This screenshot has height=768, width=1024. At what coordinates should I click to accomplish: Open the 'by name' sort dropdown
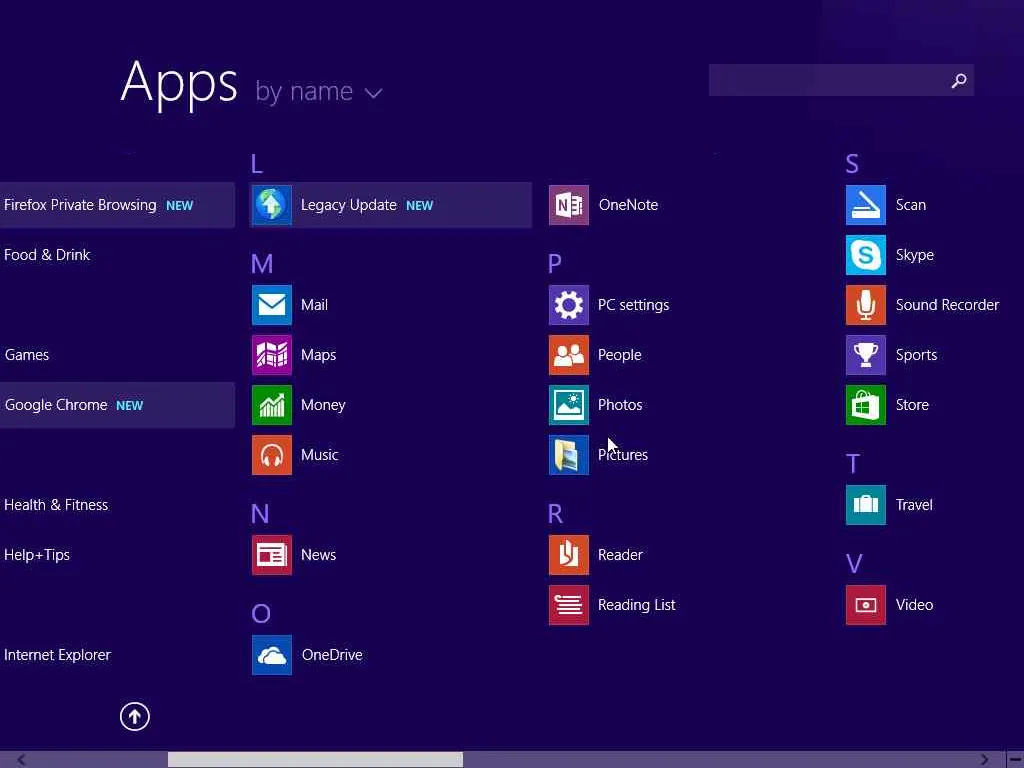click(x=318, y=91)
